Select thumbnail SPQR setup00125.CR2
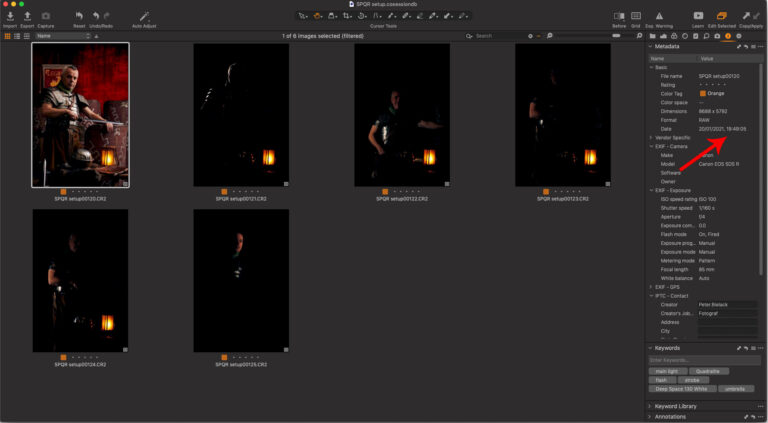Screen dimensions: 768x423 coord(241,281)
